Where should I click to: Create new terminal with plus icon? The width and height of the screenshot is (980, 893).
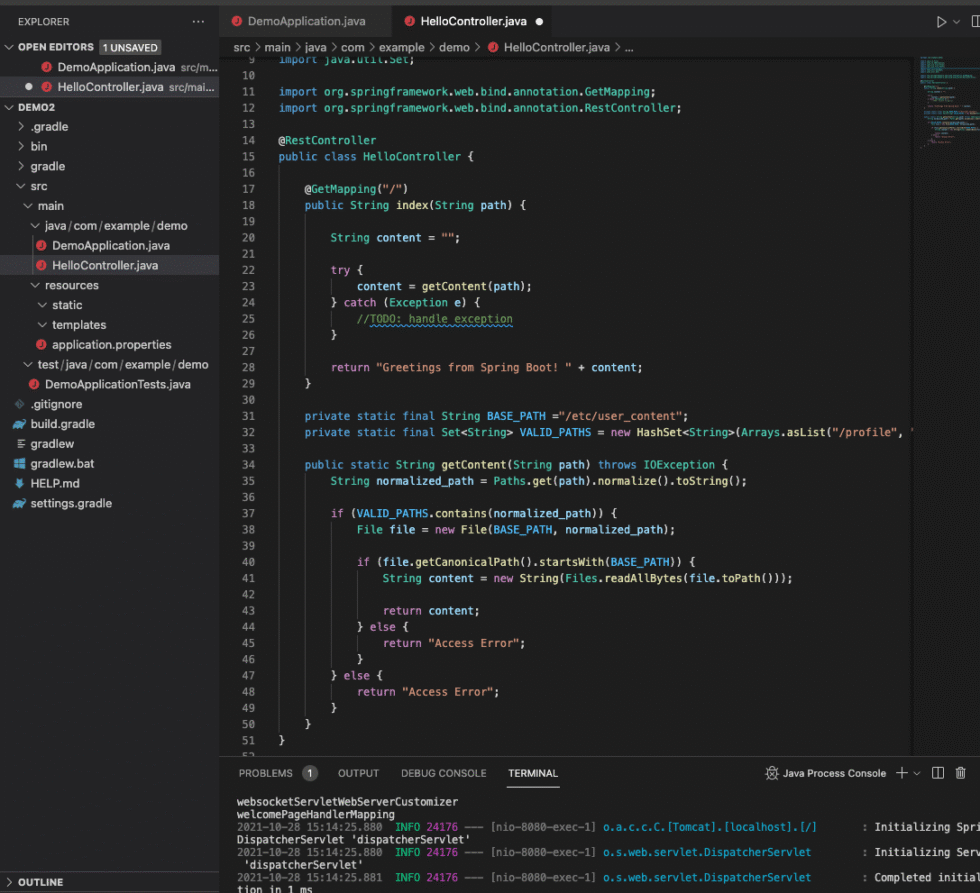901,773
